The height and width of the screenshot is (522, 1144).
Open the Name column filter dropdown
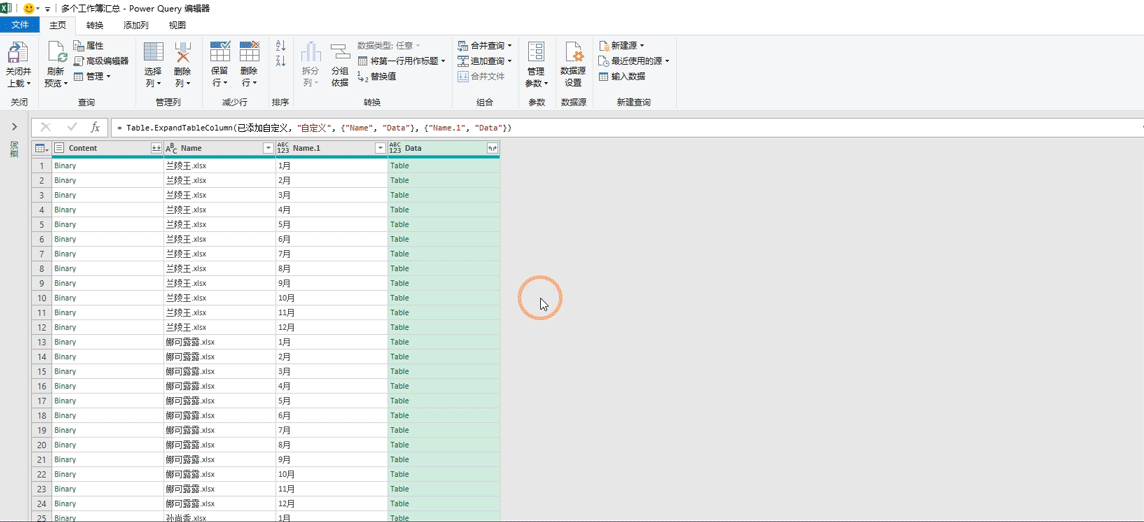268,148
